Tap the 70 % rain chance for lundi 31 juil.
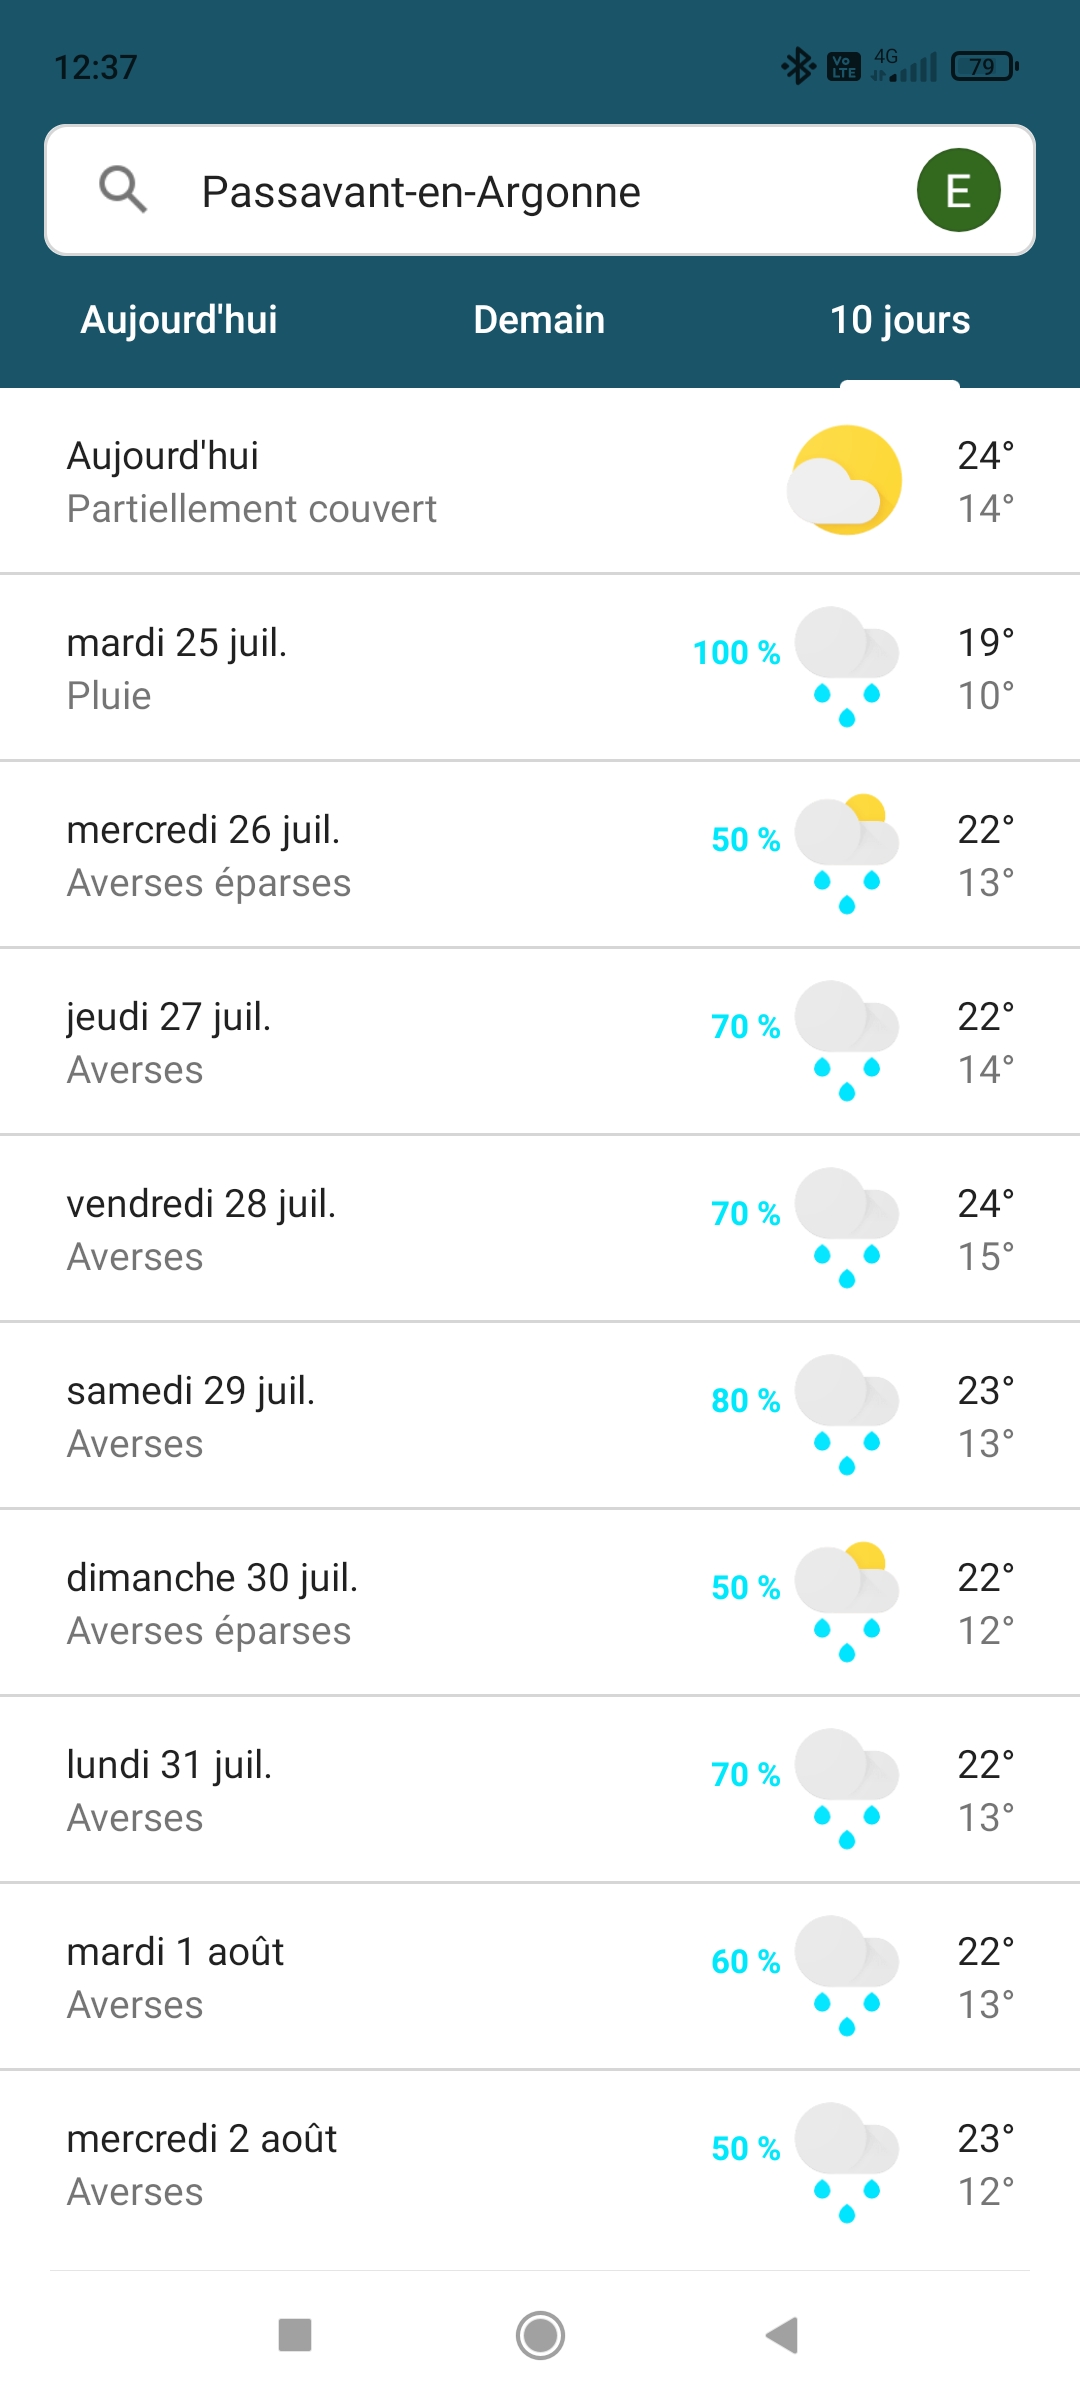Viewport: 1080px width, 2400px height. [x=745, y=1775]
